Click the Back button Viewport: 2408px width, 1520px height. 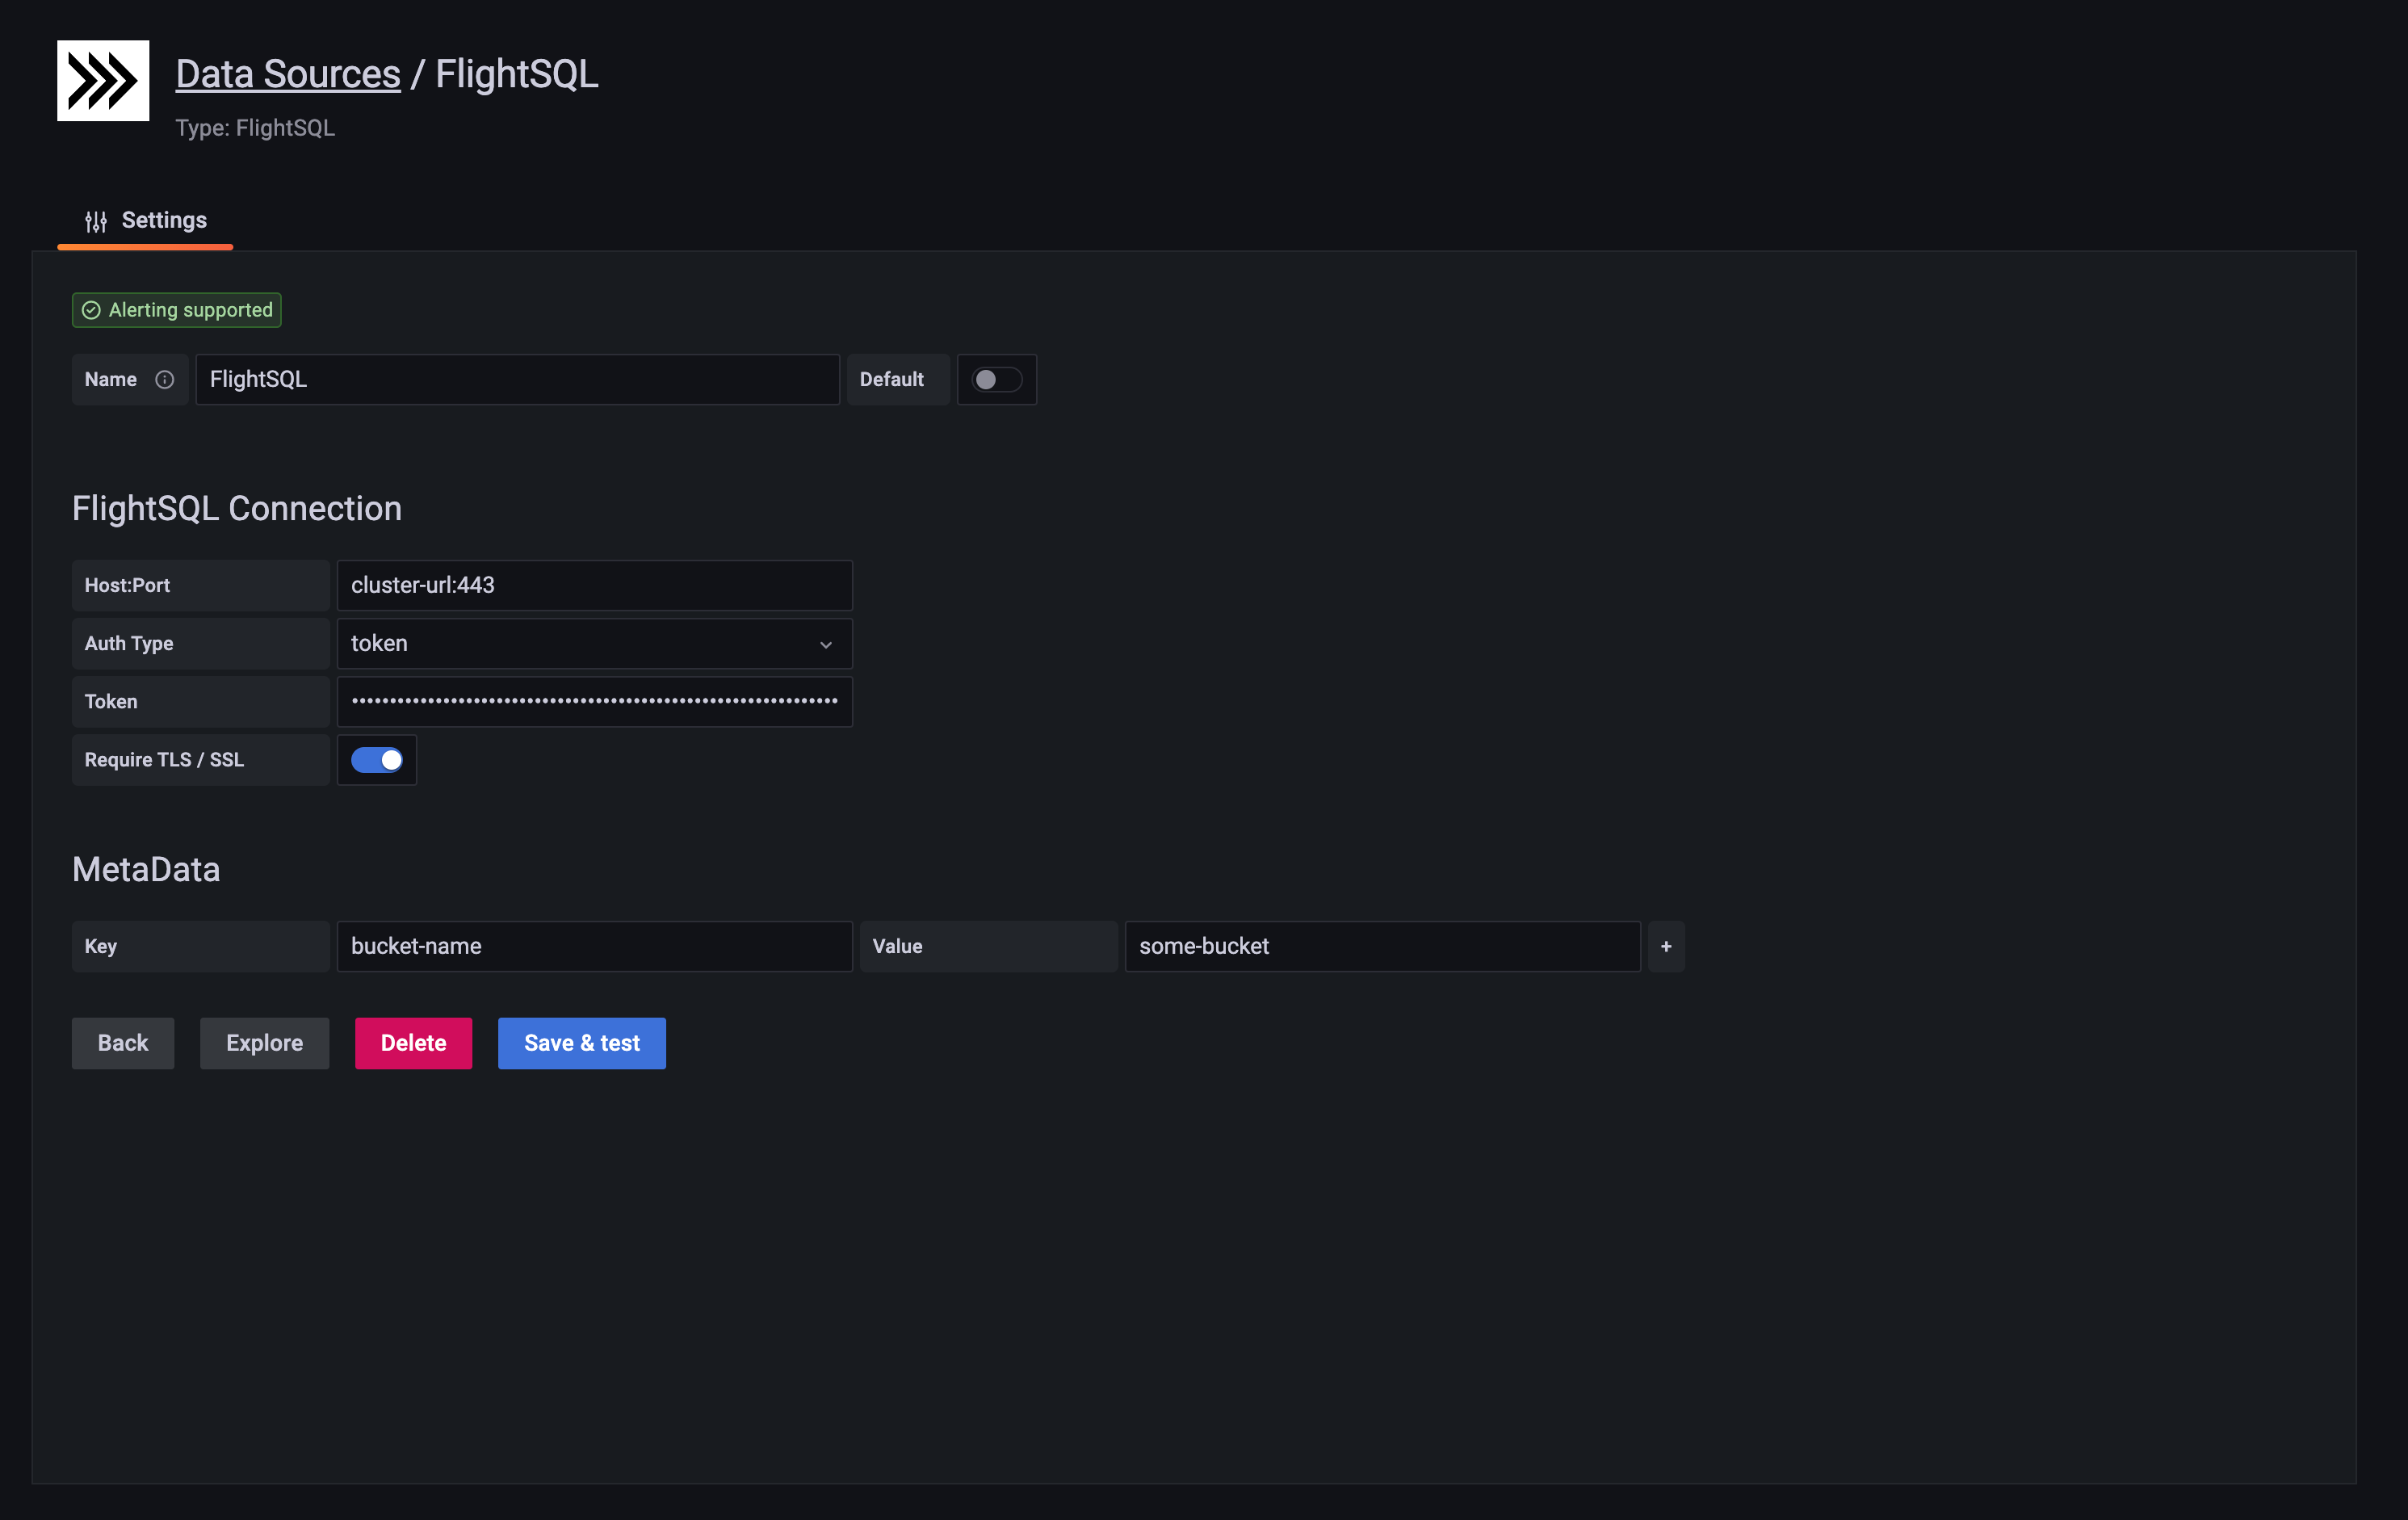tap(123, 1043)
